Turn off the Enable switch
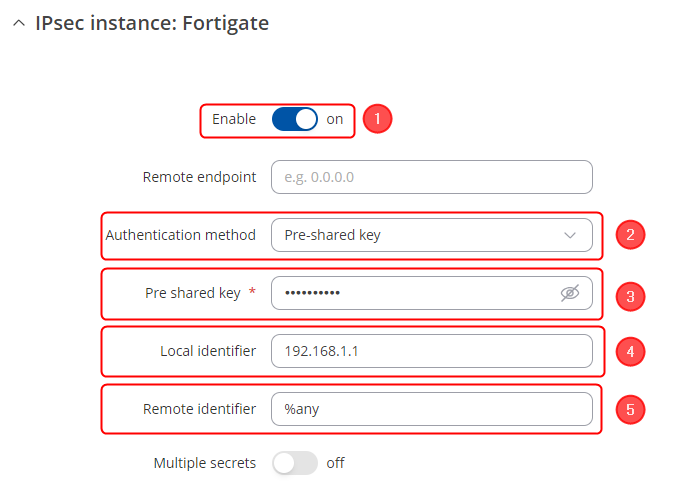This screenshot has width=678, height=490. click(x=294, y=119)
